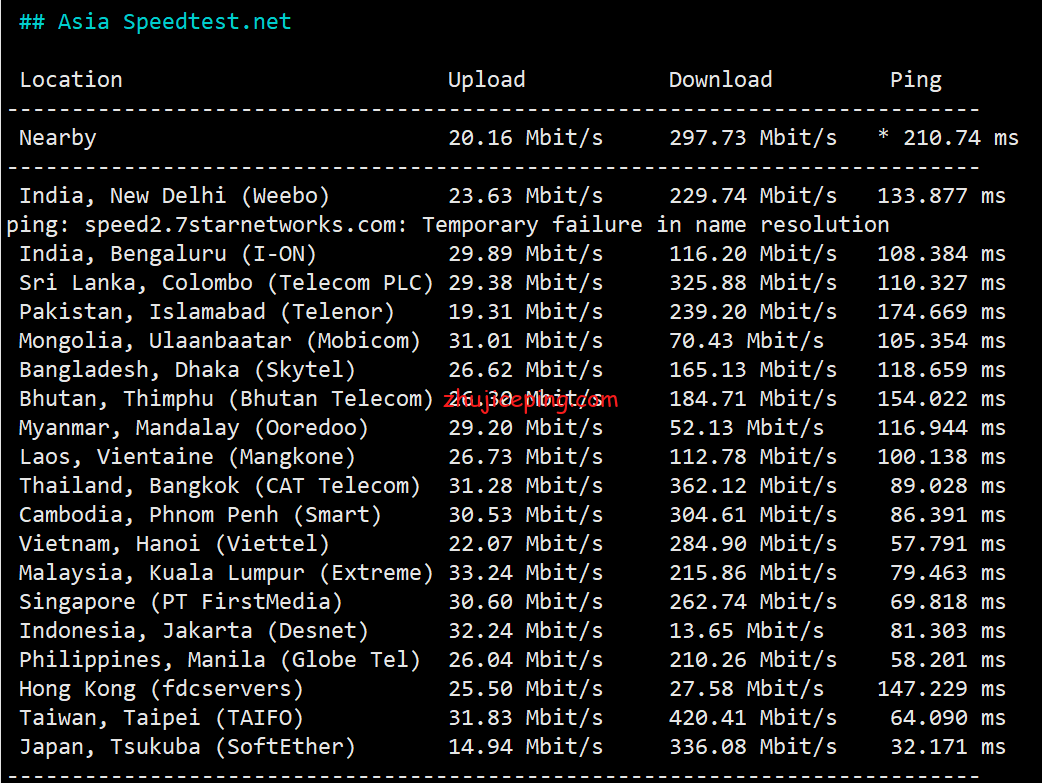This screenshot has height=783, width=1042.
Task: Click the Location column header
Action: [x=71, y=80]
